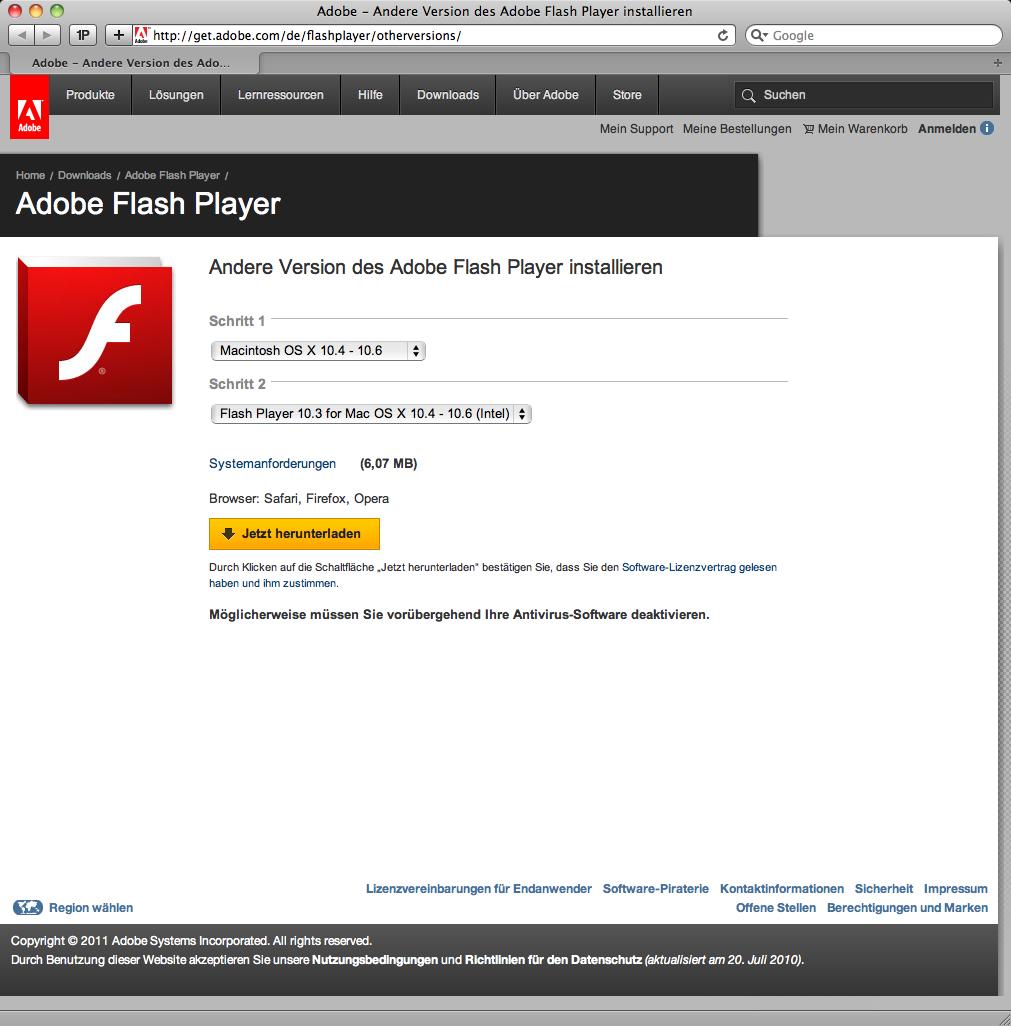
Task: Click Home in the breadcrumb
Action: point(30,175)
